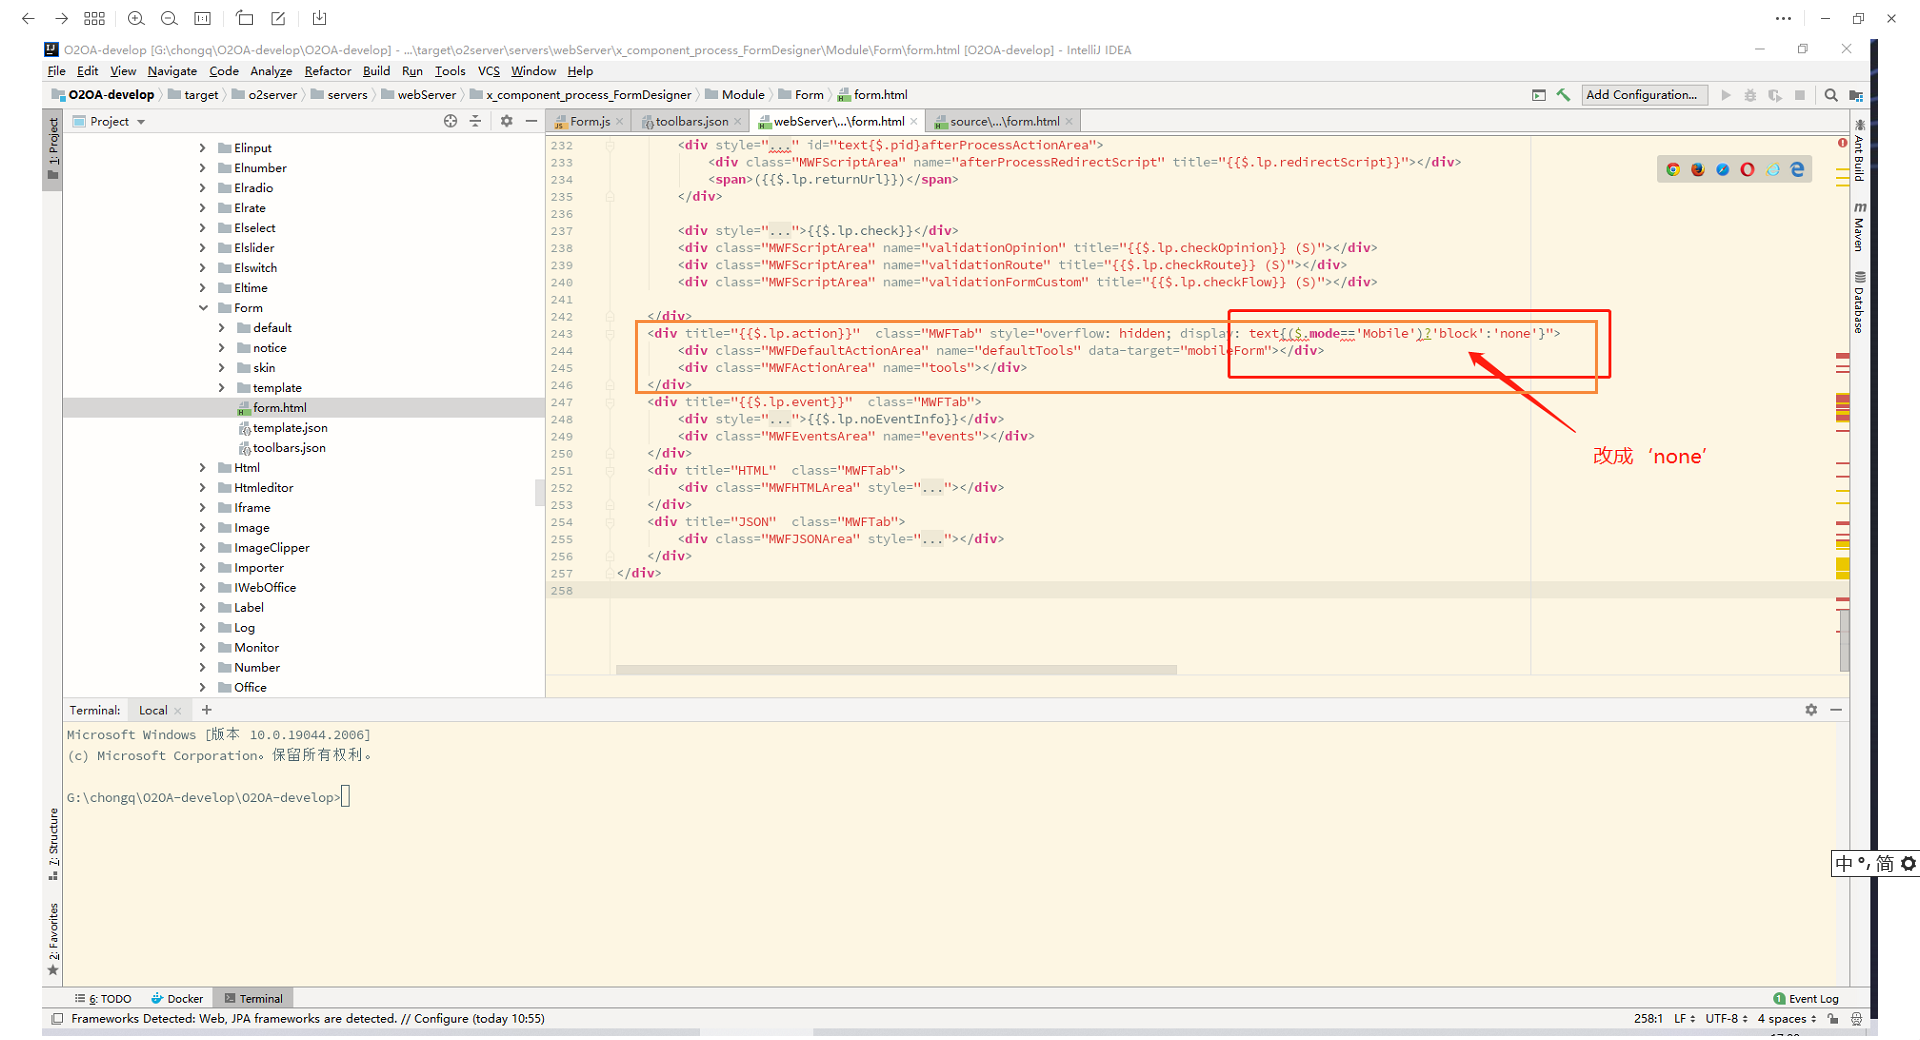Open the Refactor menu

(327, 71)
